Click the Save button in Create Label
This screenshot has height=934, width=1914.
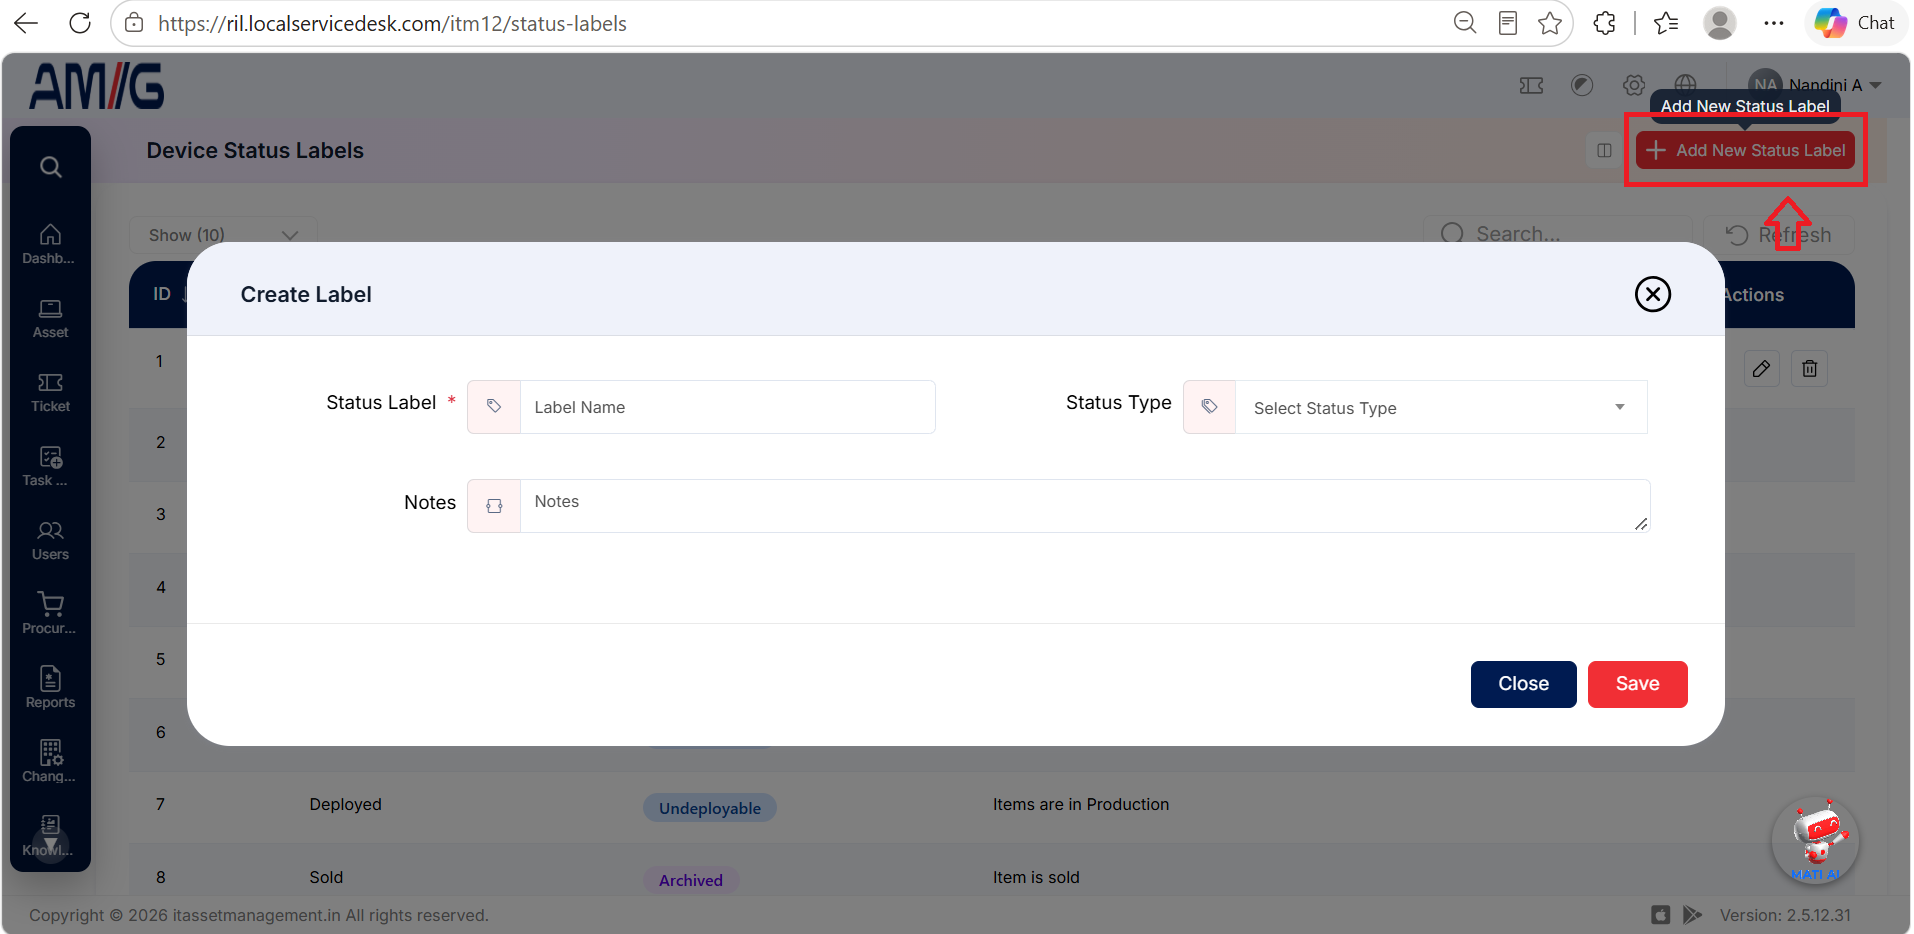coord(1637,684)
